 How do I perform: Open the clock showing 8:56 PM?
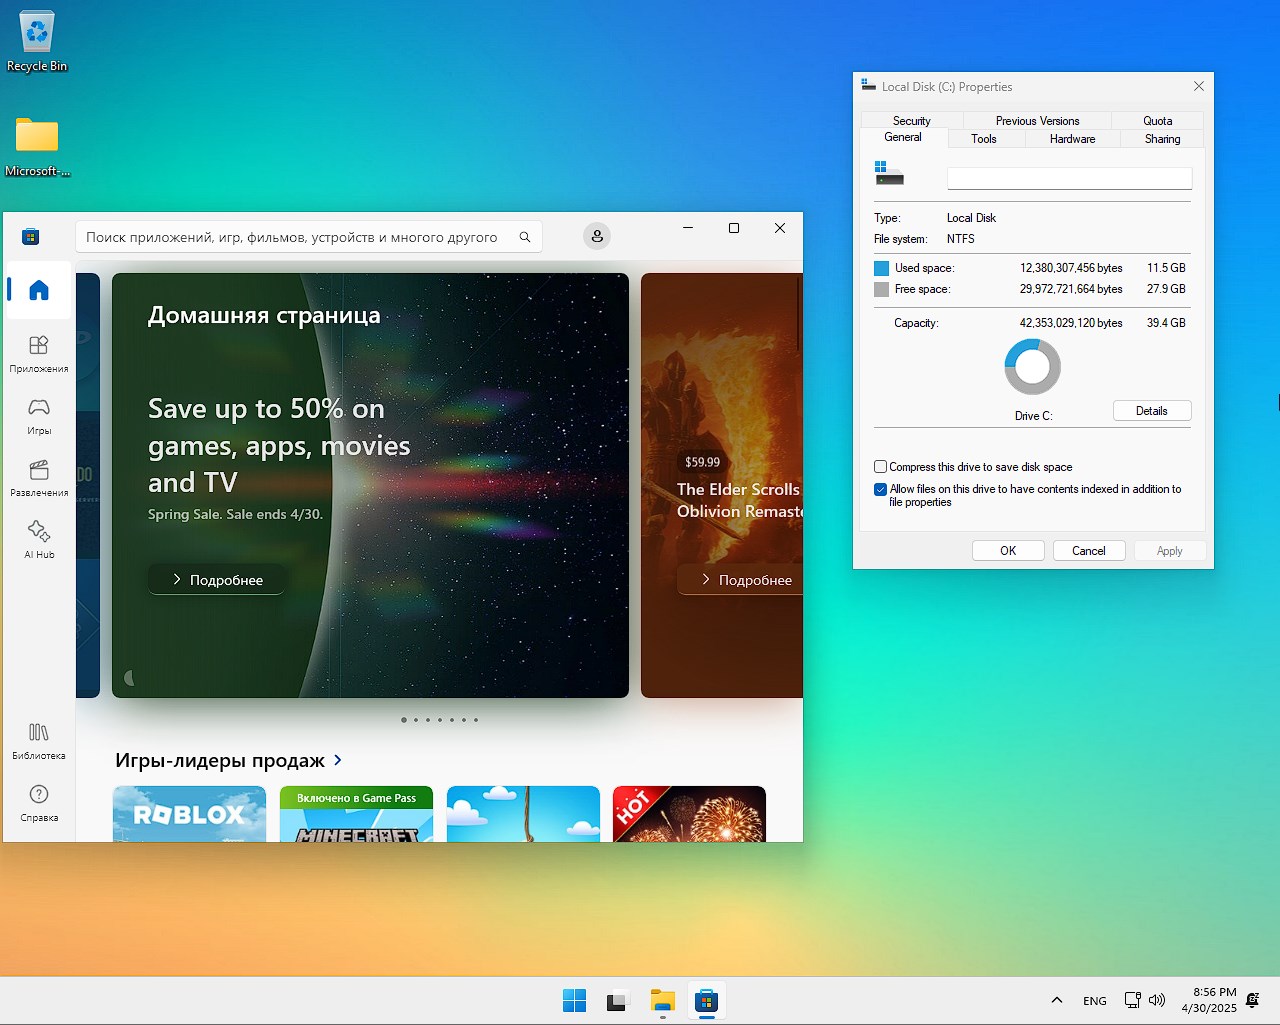[1209, 1000]
